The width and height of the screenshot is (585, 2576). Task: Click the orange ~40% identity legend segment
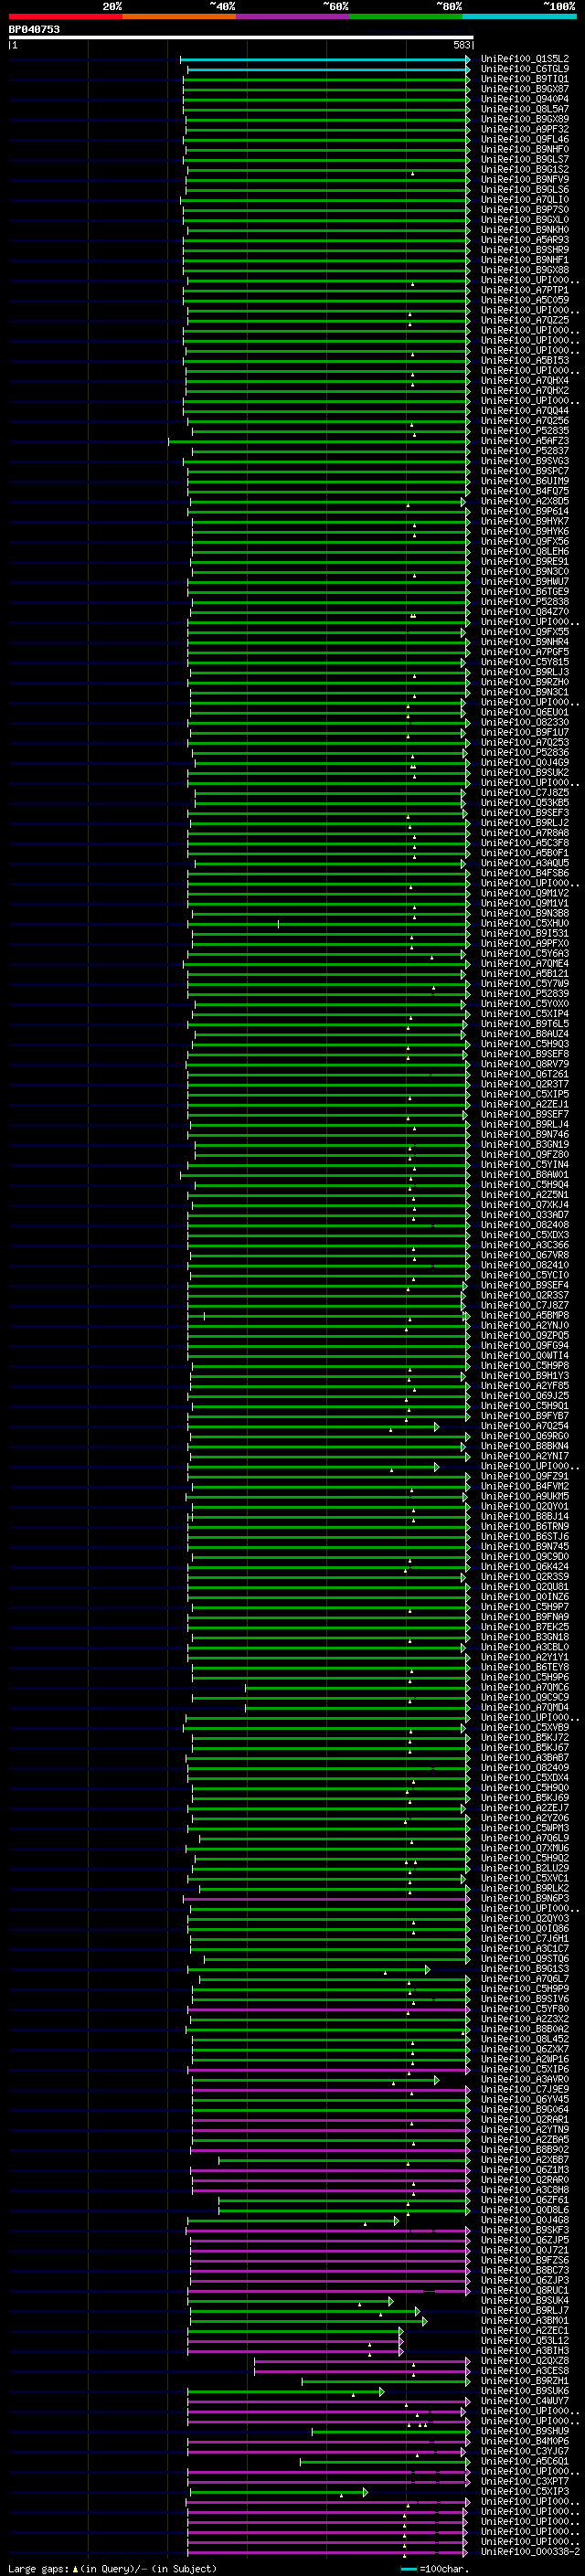point(179,16)
